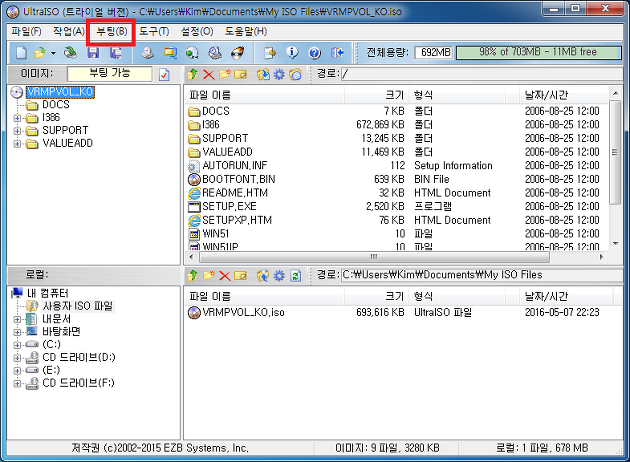Expand the (C:) drive node

[17, 345]
